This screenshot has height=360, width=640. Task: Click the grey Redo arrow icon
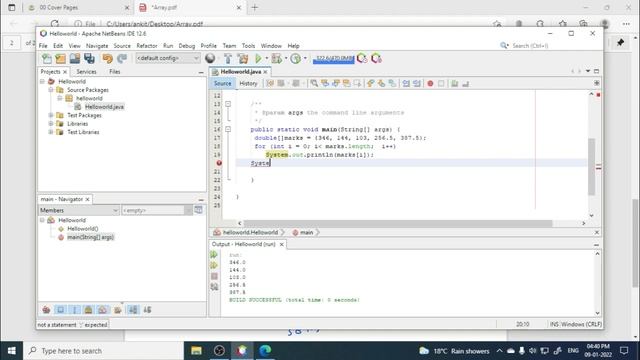pos(122,59)
